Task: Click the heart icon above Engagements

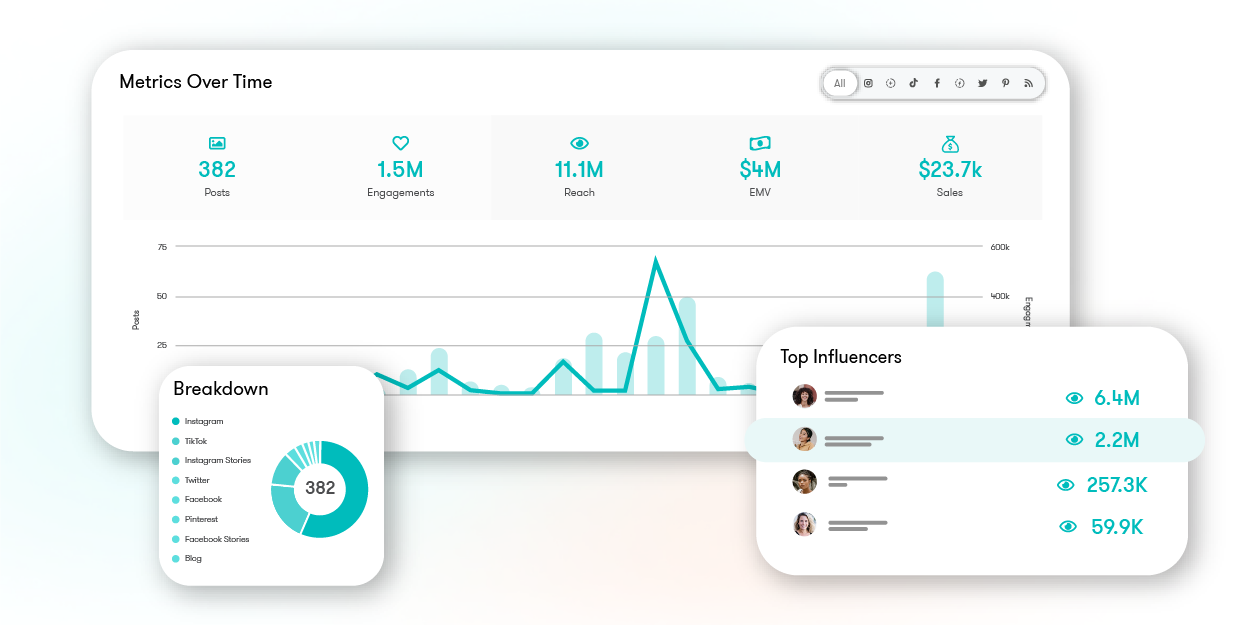Action: pos(400,143)
